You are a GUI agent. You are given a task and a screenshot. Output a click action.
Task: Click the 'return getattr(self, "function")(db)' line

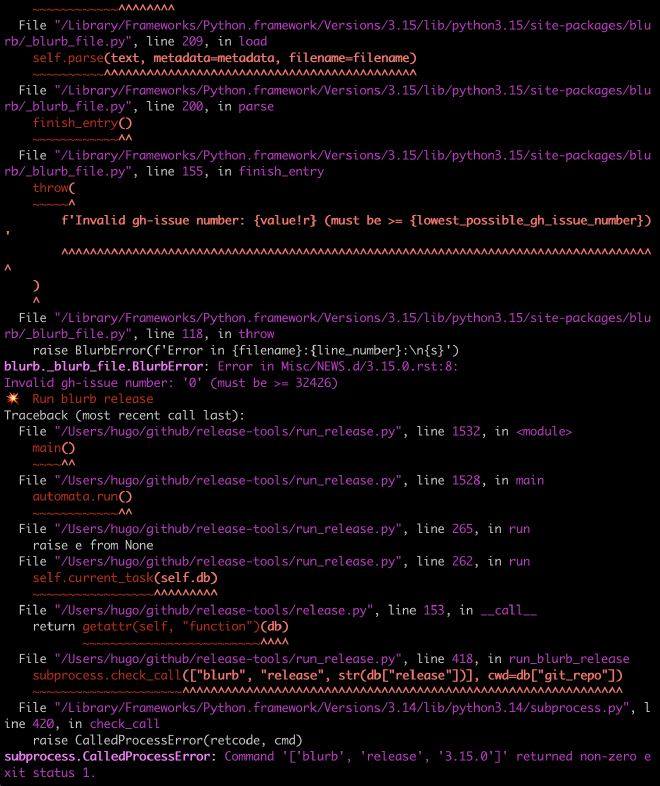160,627
